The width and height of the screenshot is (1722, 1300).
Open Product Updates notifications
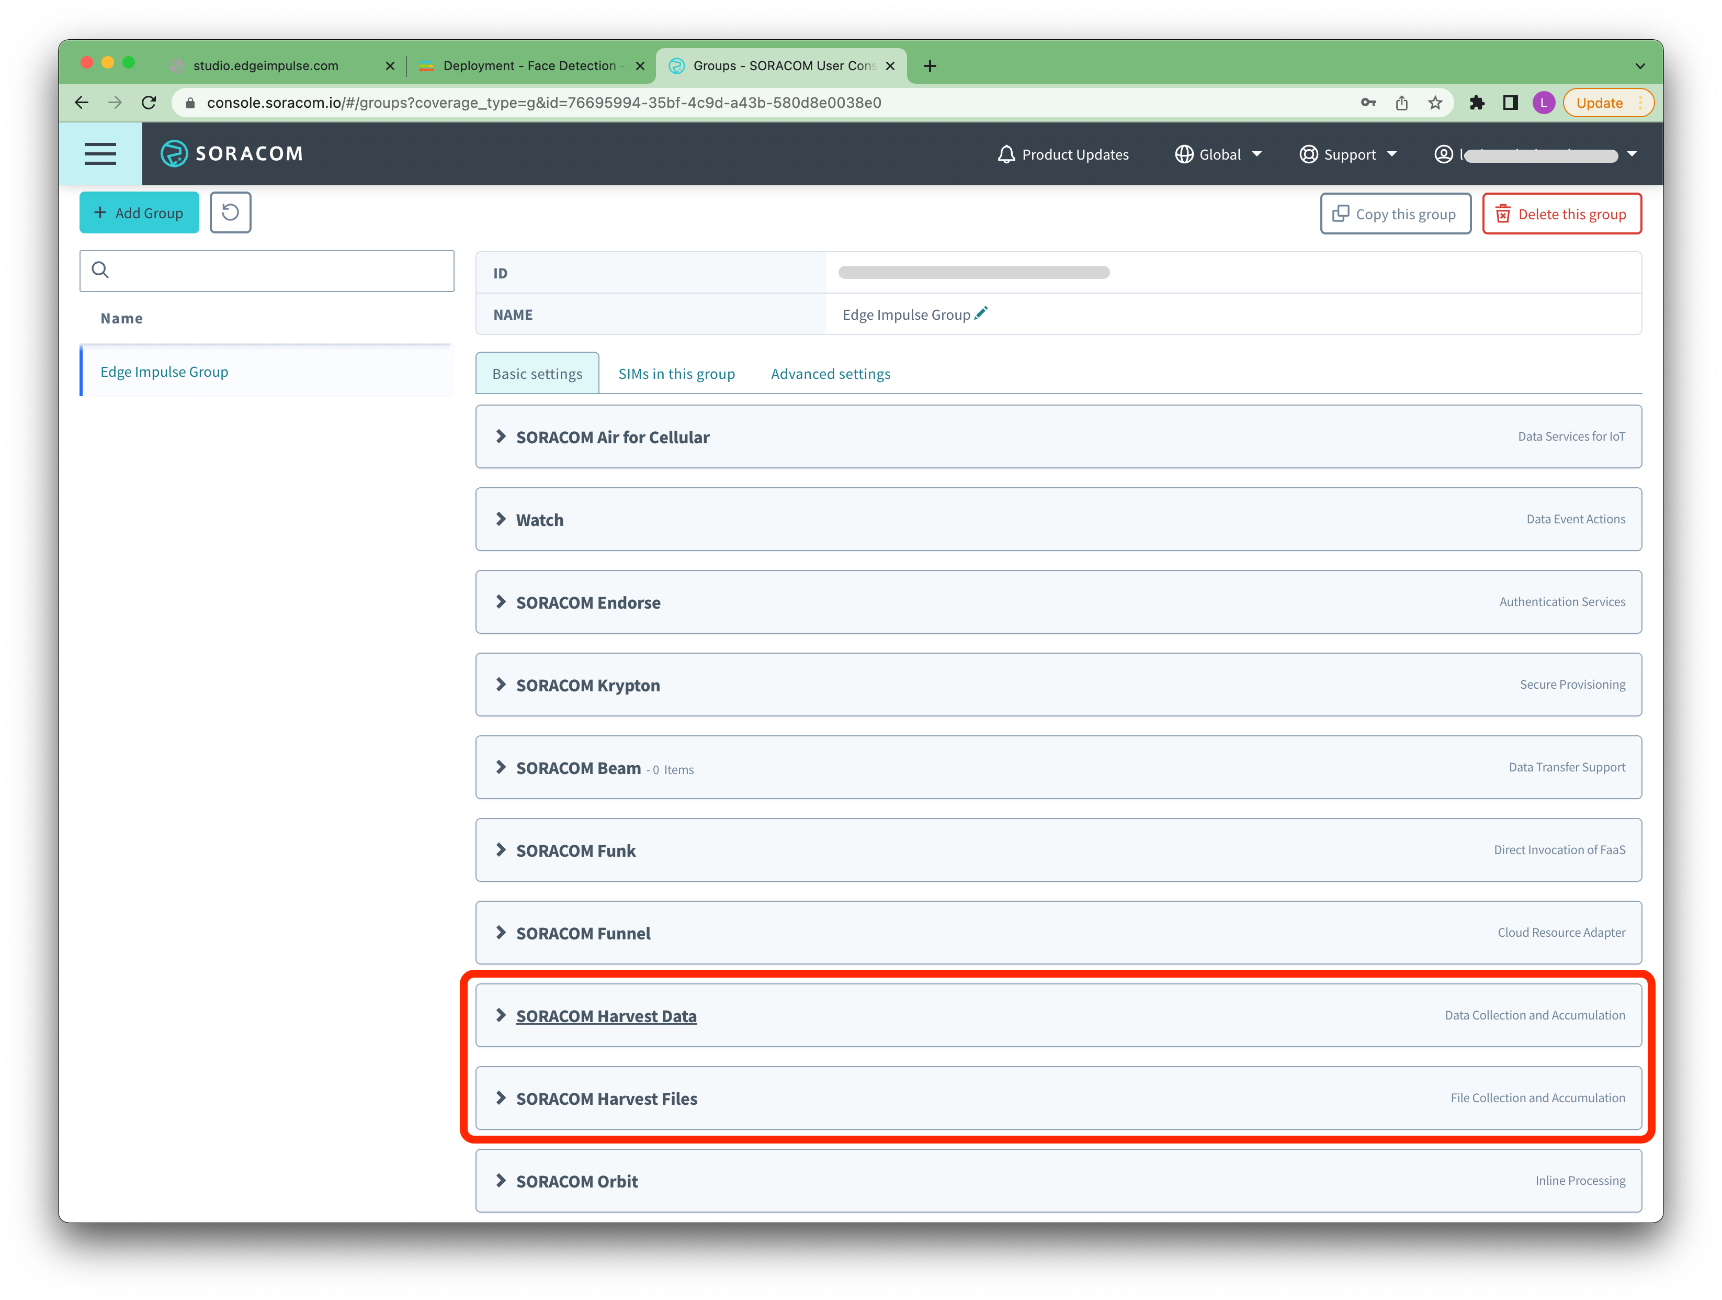pos(1063,154)
